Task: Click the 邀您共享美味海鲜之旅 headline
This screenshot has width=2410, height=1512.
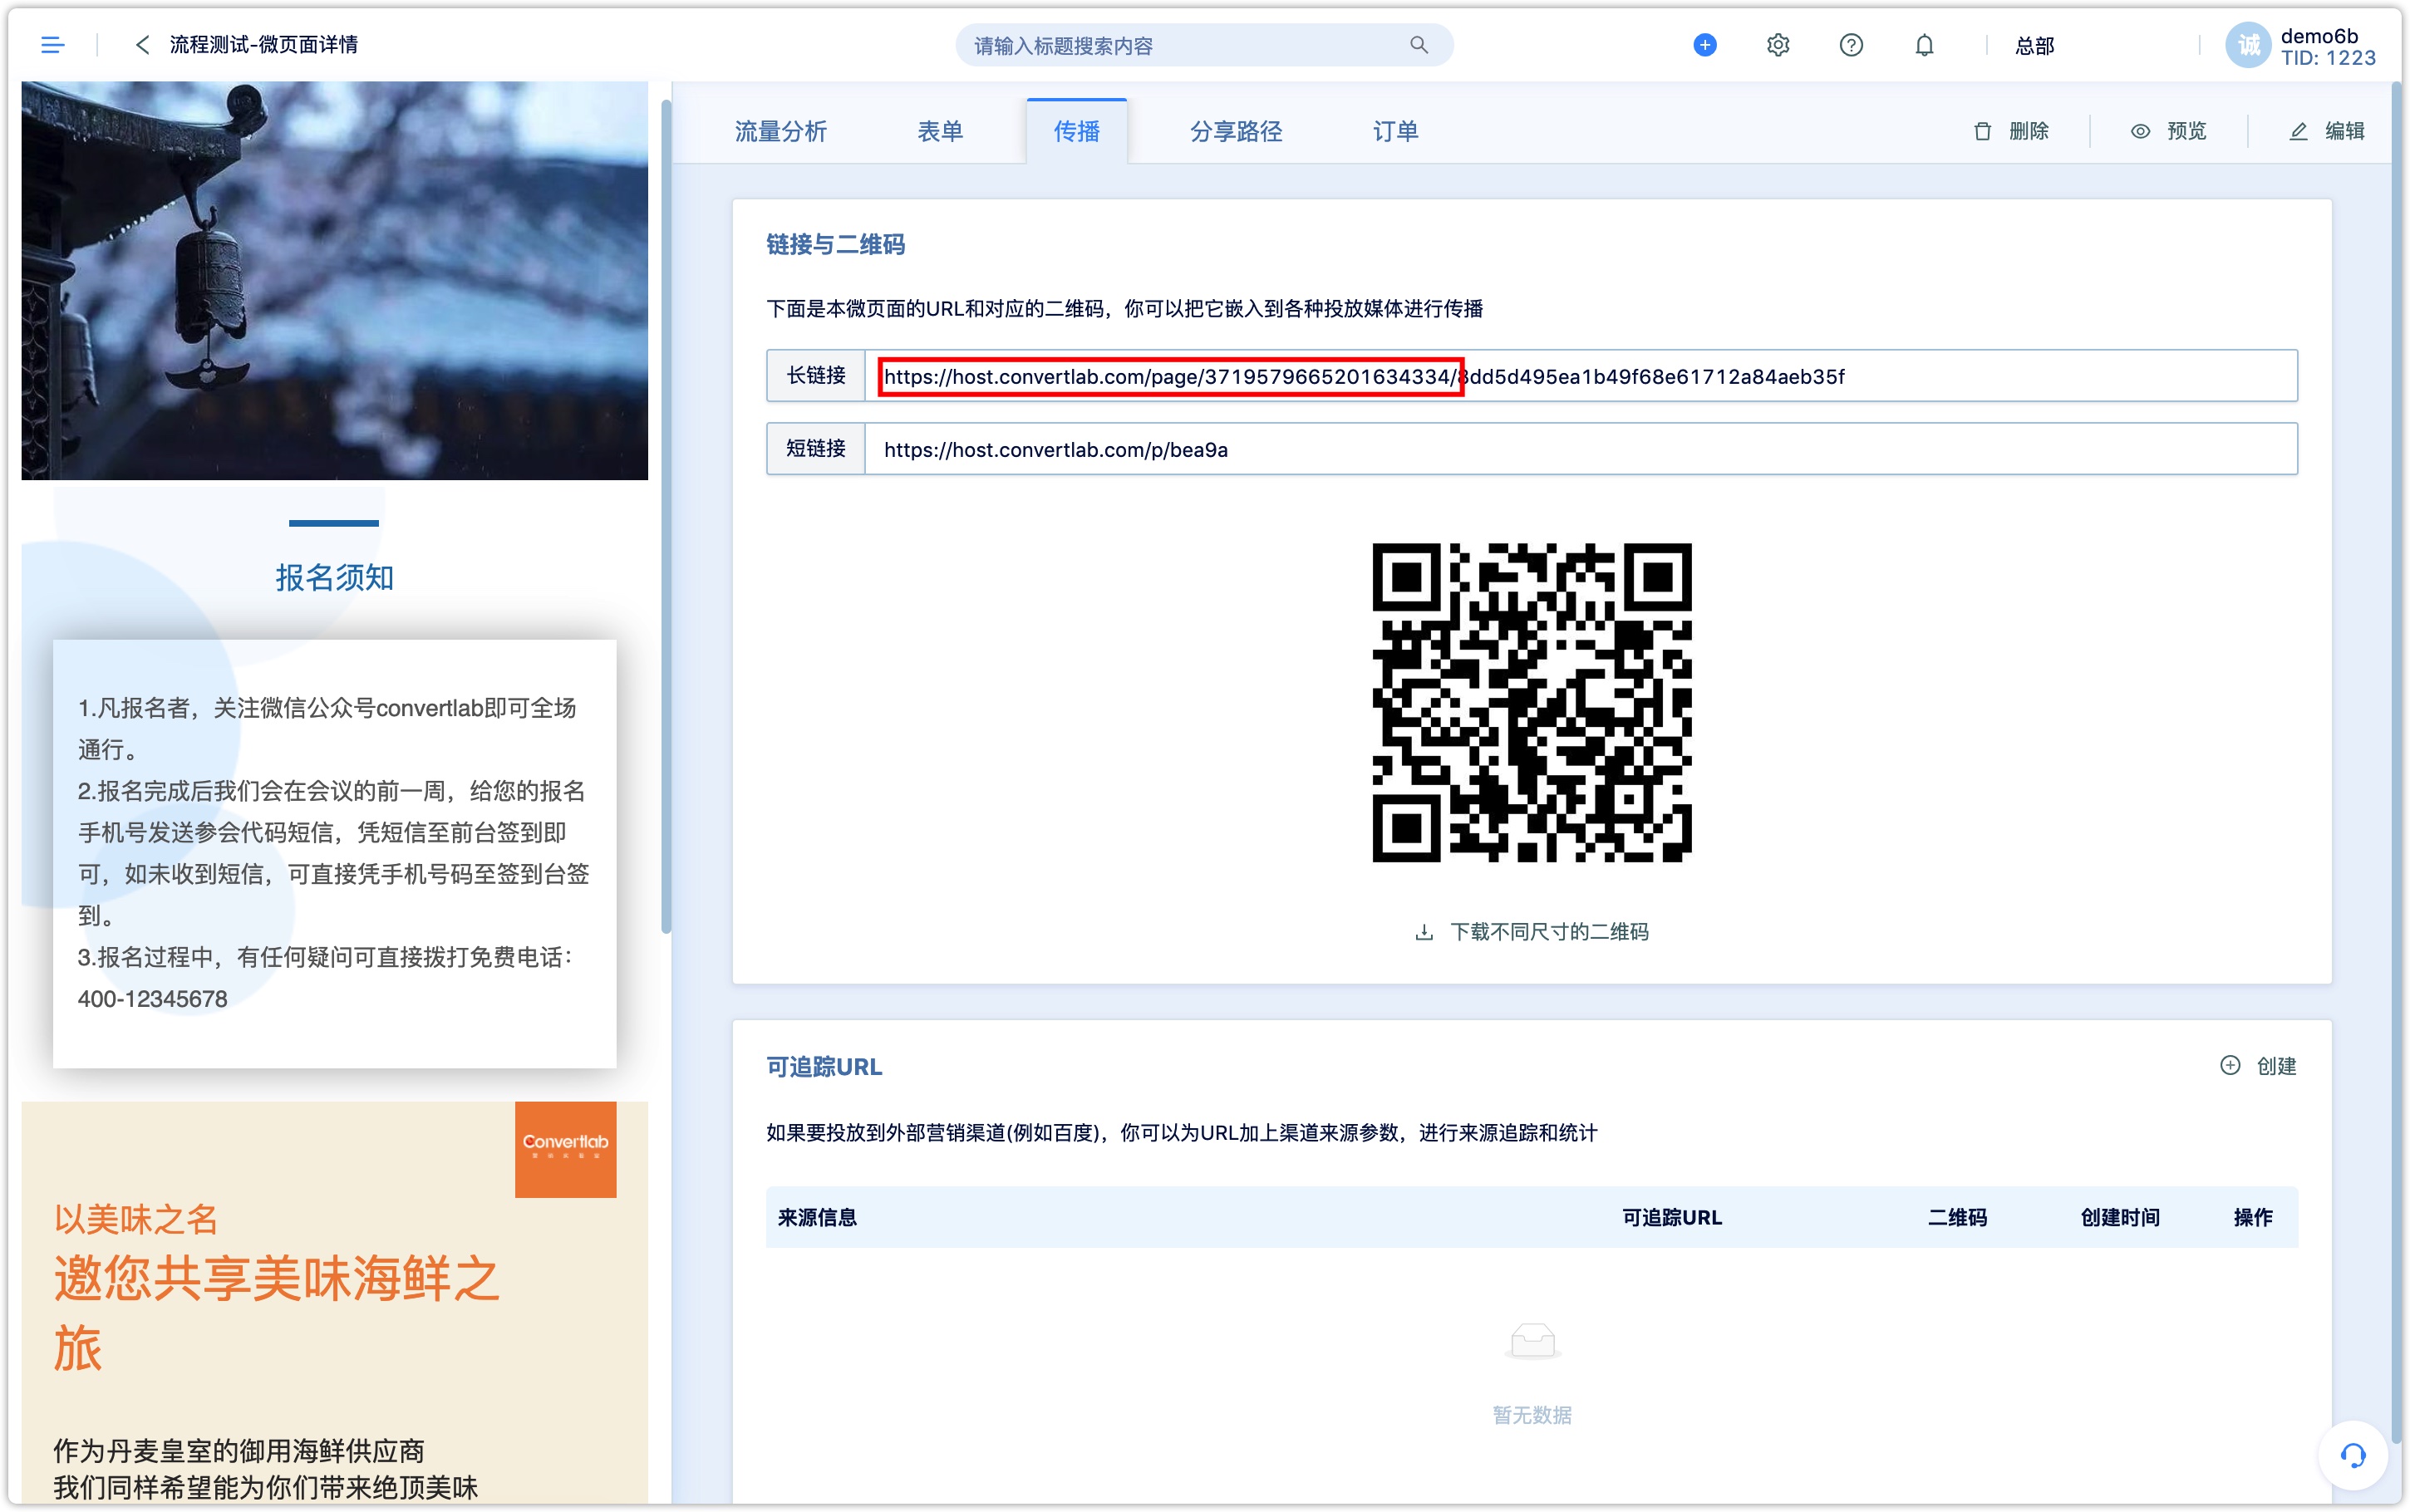Action: 276,1312
